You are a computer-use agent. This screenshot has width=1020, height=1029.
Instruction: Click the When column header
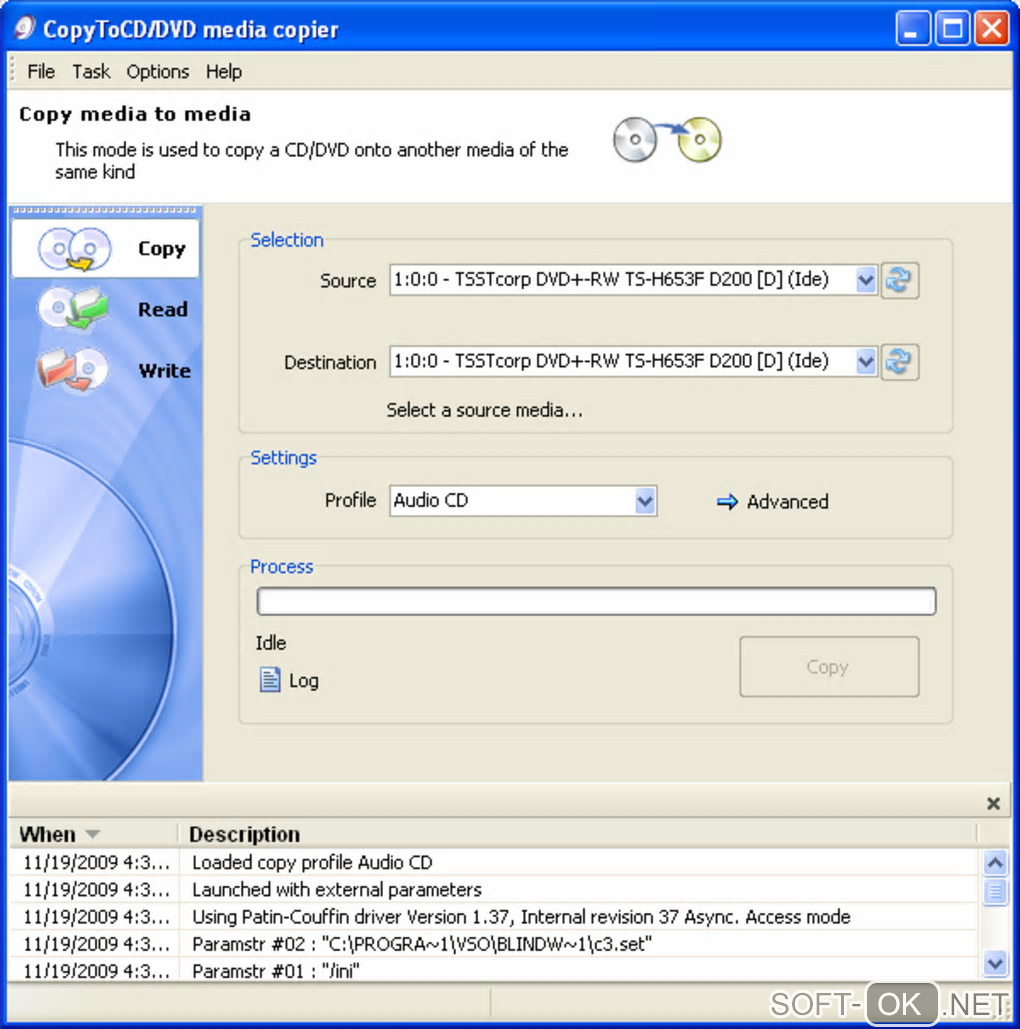[94, 834]
